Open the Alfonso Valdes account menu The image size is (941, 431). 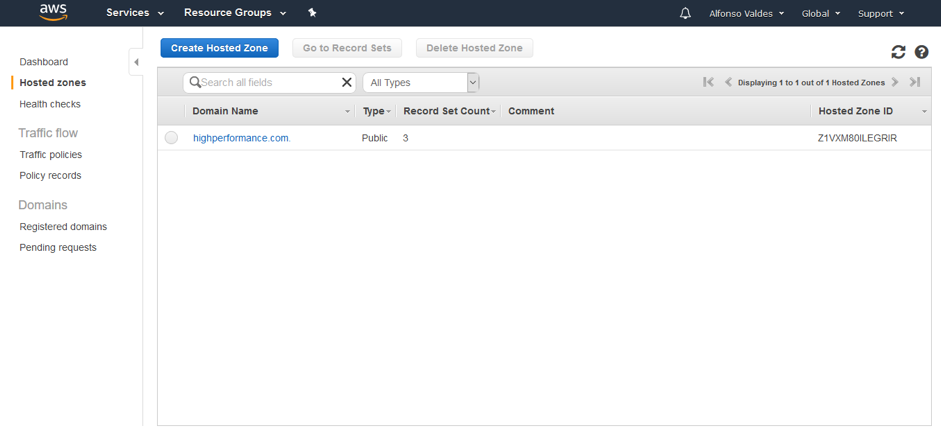[746, 13]
